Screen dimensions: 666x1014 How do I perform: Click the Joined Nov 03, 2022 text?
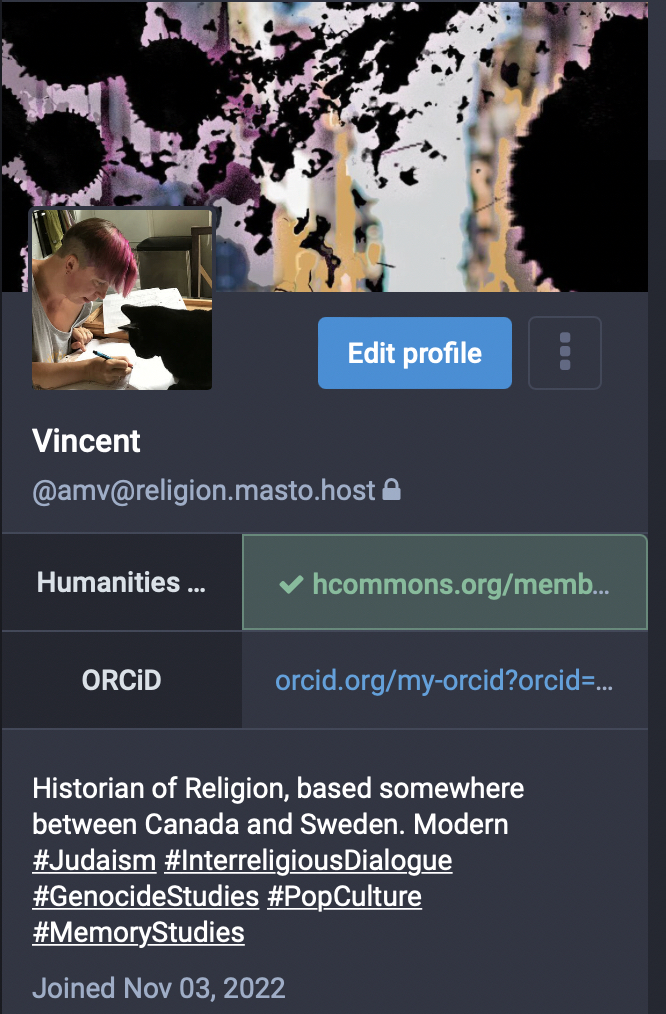[158, 988]
